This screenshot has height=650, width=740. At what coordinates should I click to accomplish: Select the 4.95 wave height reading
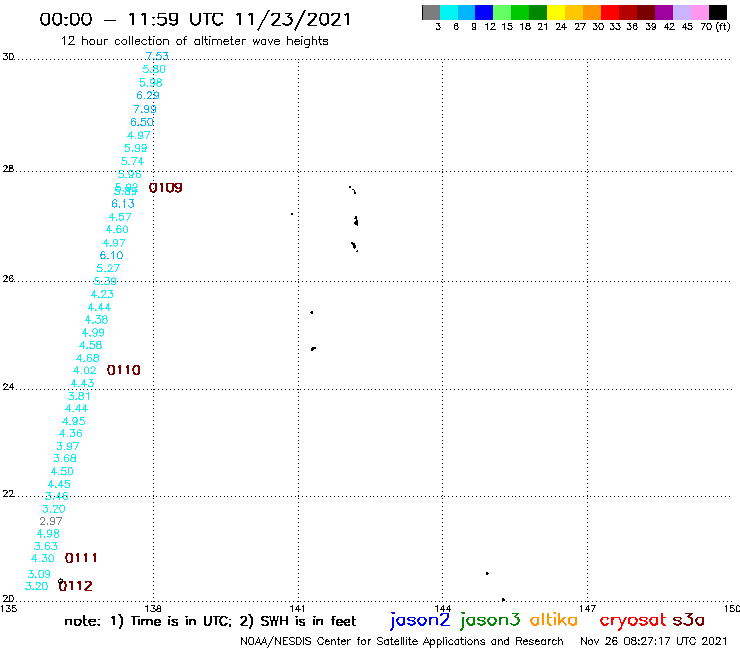[74, 421]
